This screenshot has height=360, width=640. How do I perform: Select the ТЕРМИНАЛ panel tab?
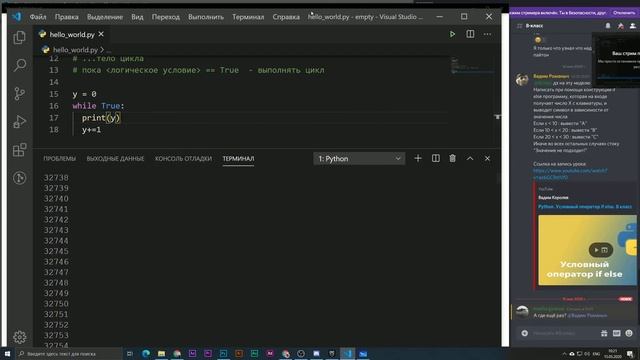coord(238,159)
